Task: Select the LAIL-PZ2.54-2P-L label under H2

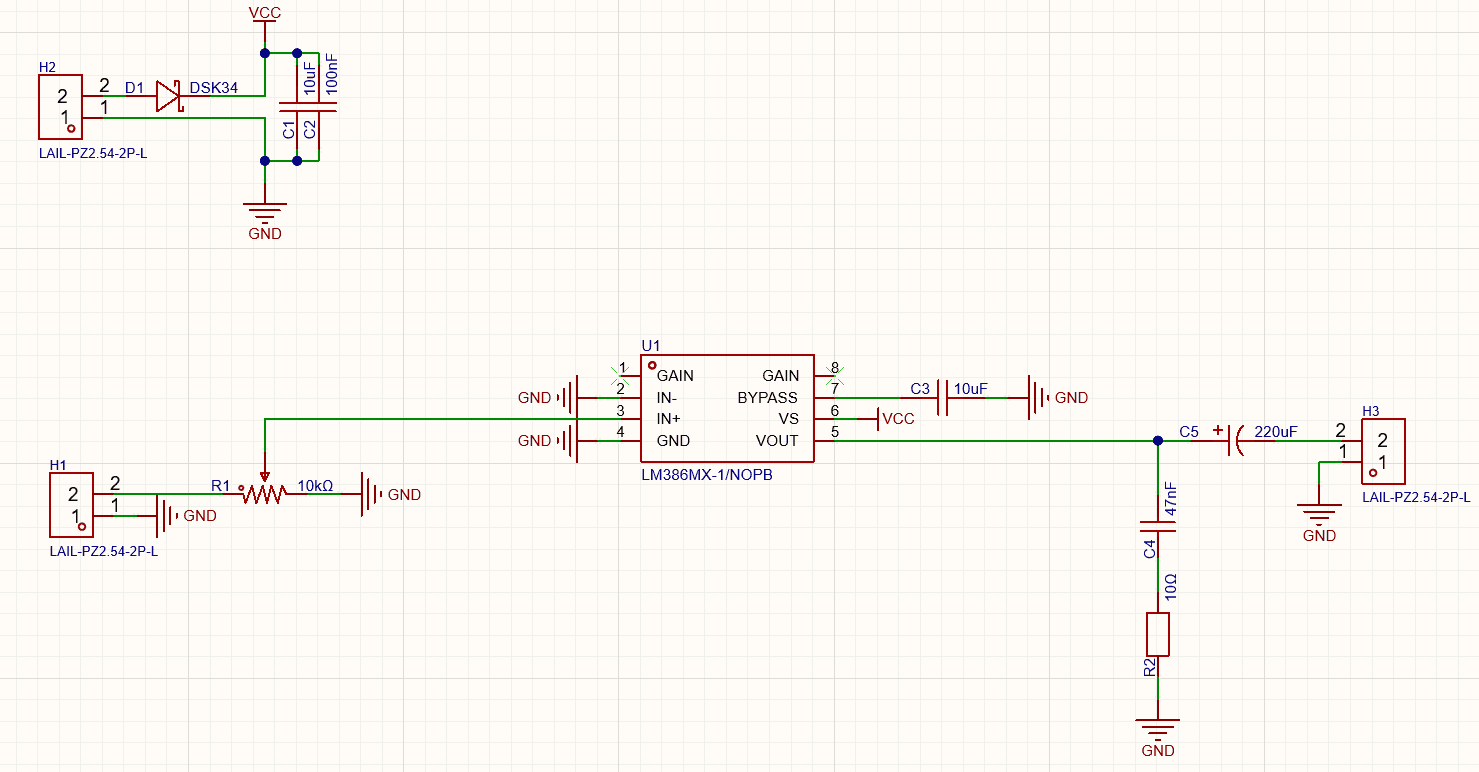Action: pos(93,153)
